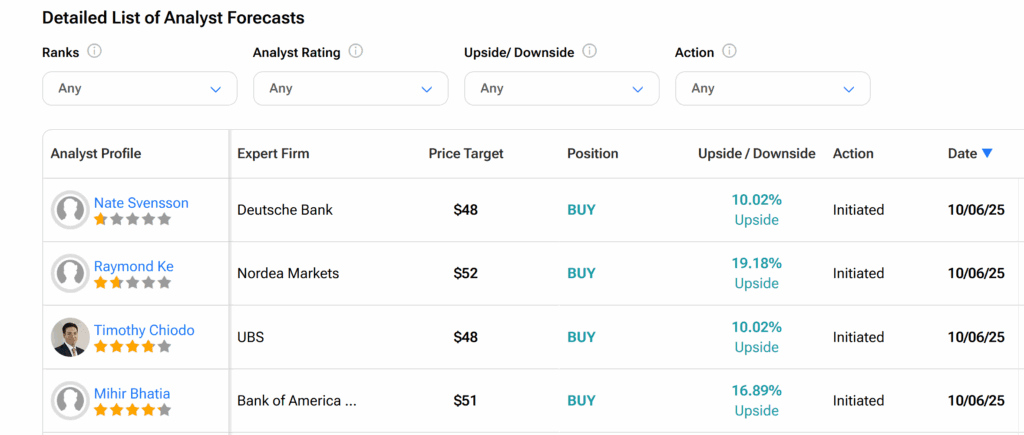Click the BUY position for Nordea Markets
Screen dimensions: 1024x435
point(581,273)
